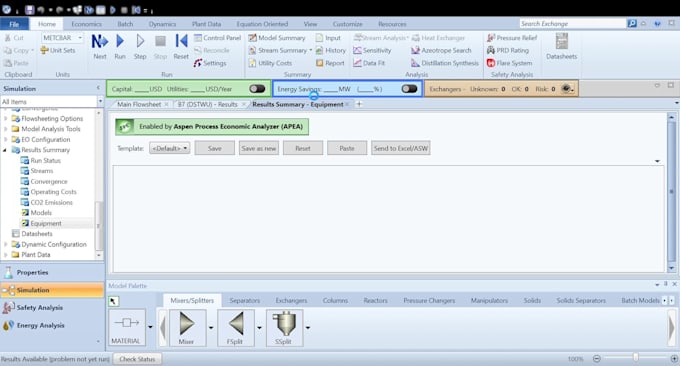Open Unit Sets
Screen dimensions: 680x366
coord(58,50)
